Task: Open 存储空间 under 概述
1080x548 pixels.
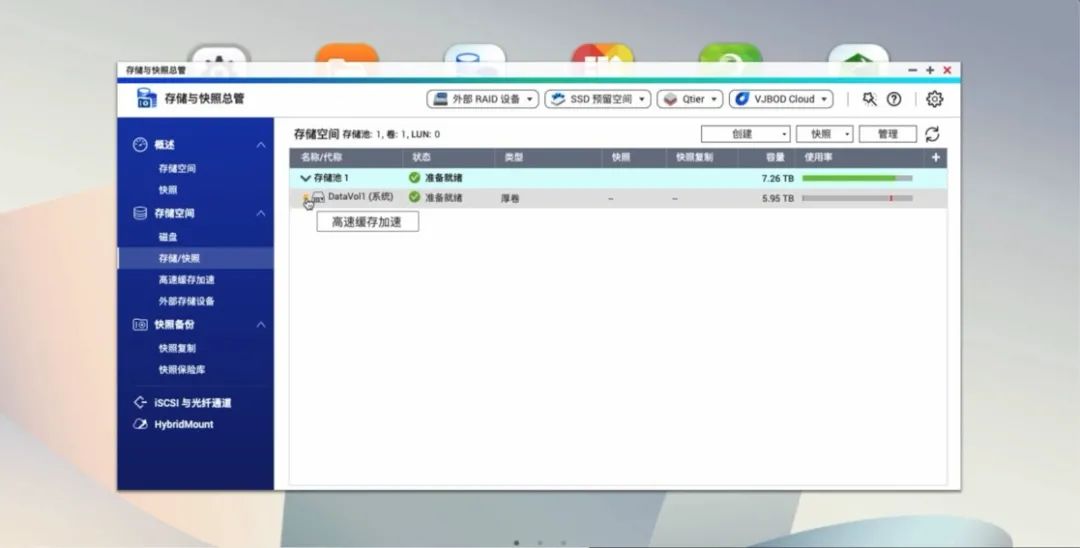Action: click(x=177, y=169)
